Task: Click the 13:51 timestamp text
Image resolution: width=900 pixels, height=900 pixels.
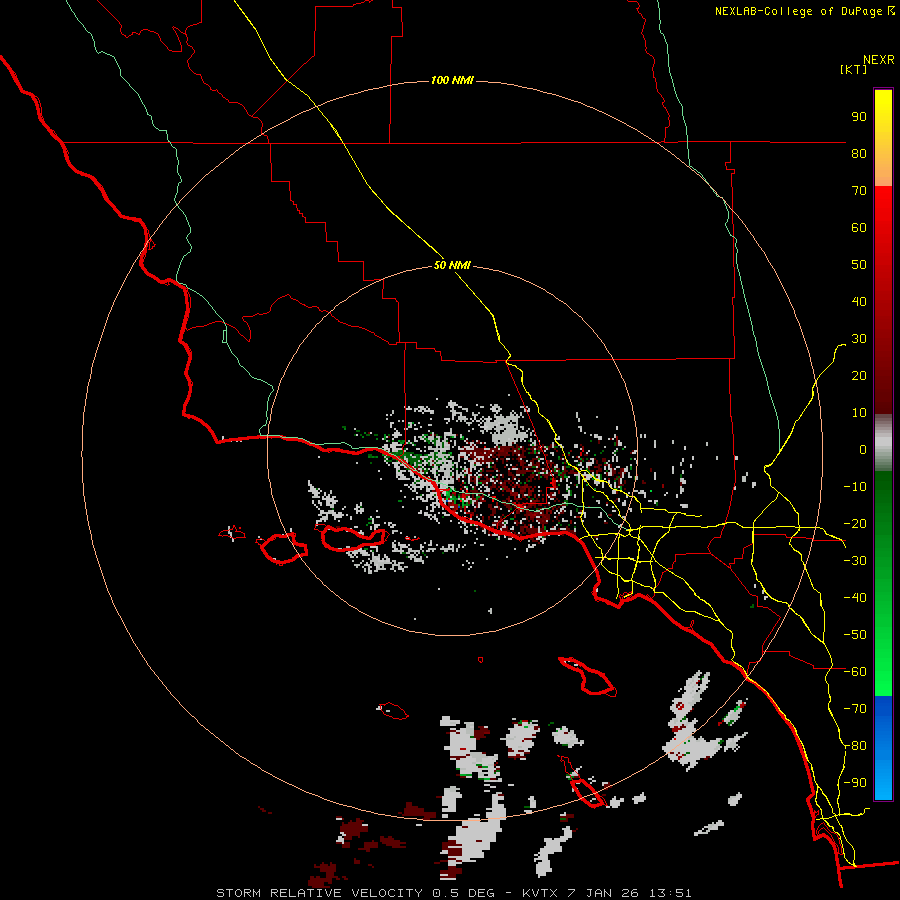Action: pos(670,893)
